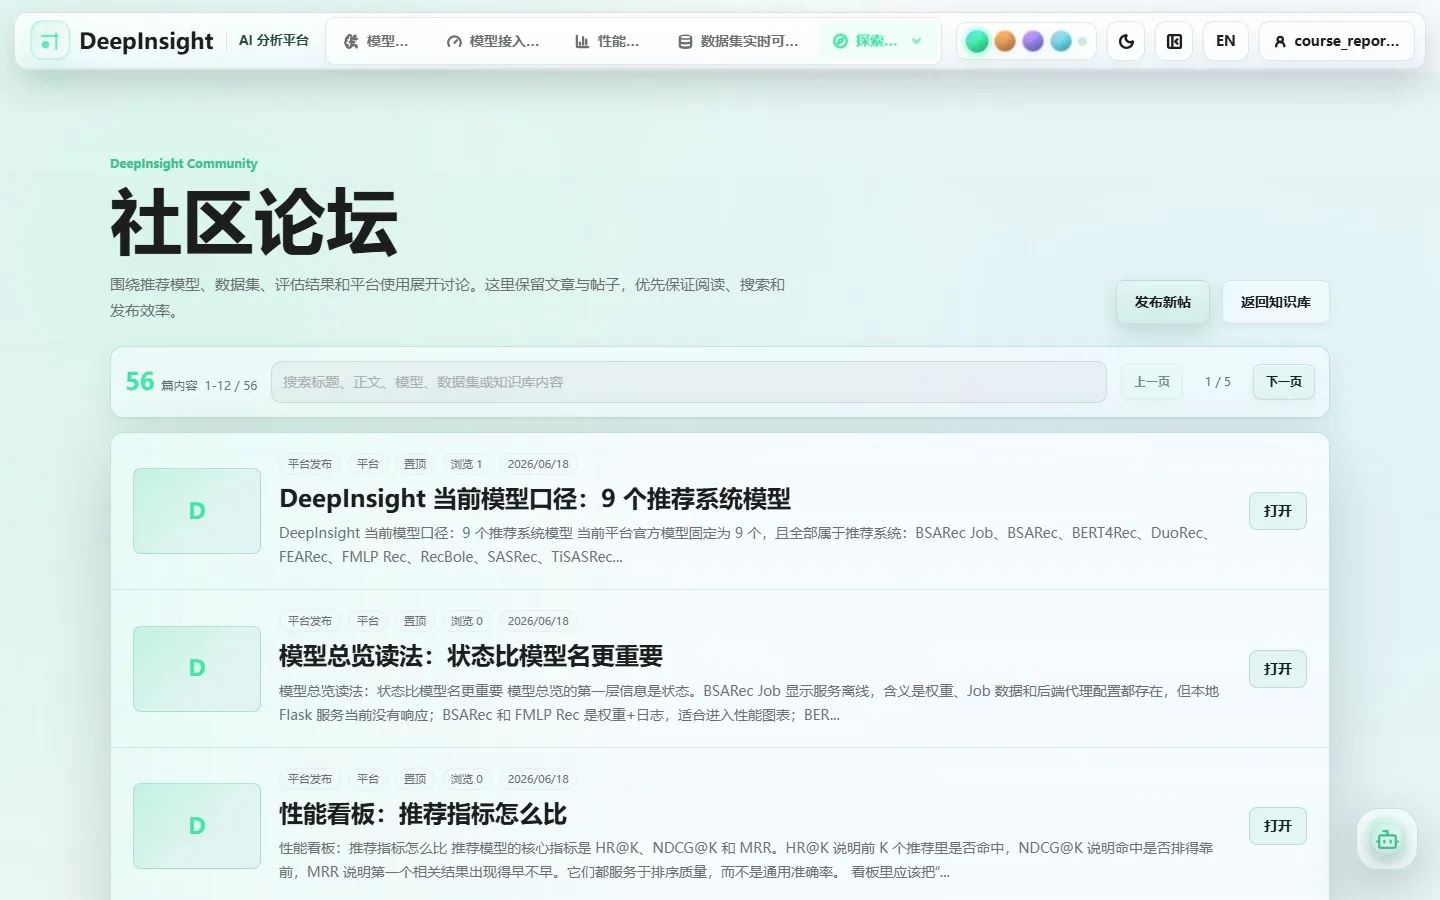
Task: Open title 模型总览读法：状态比模型名更重要
Action: [471, 656]
